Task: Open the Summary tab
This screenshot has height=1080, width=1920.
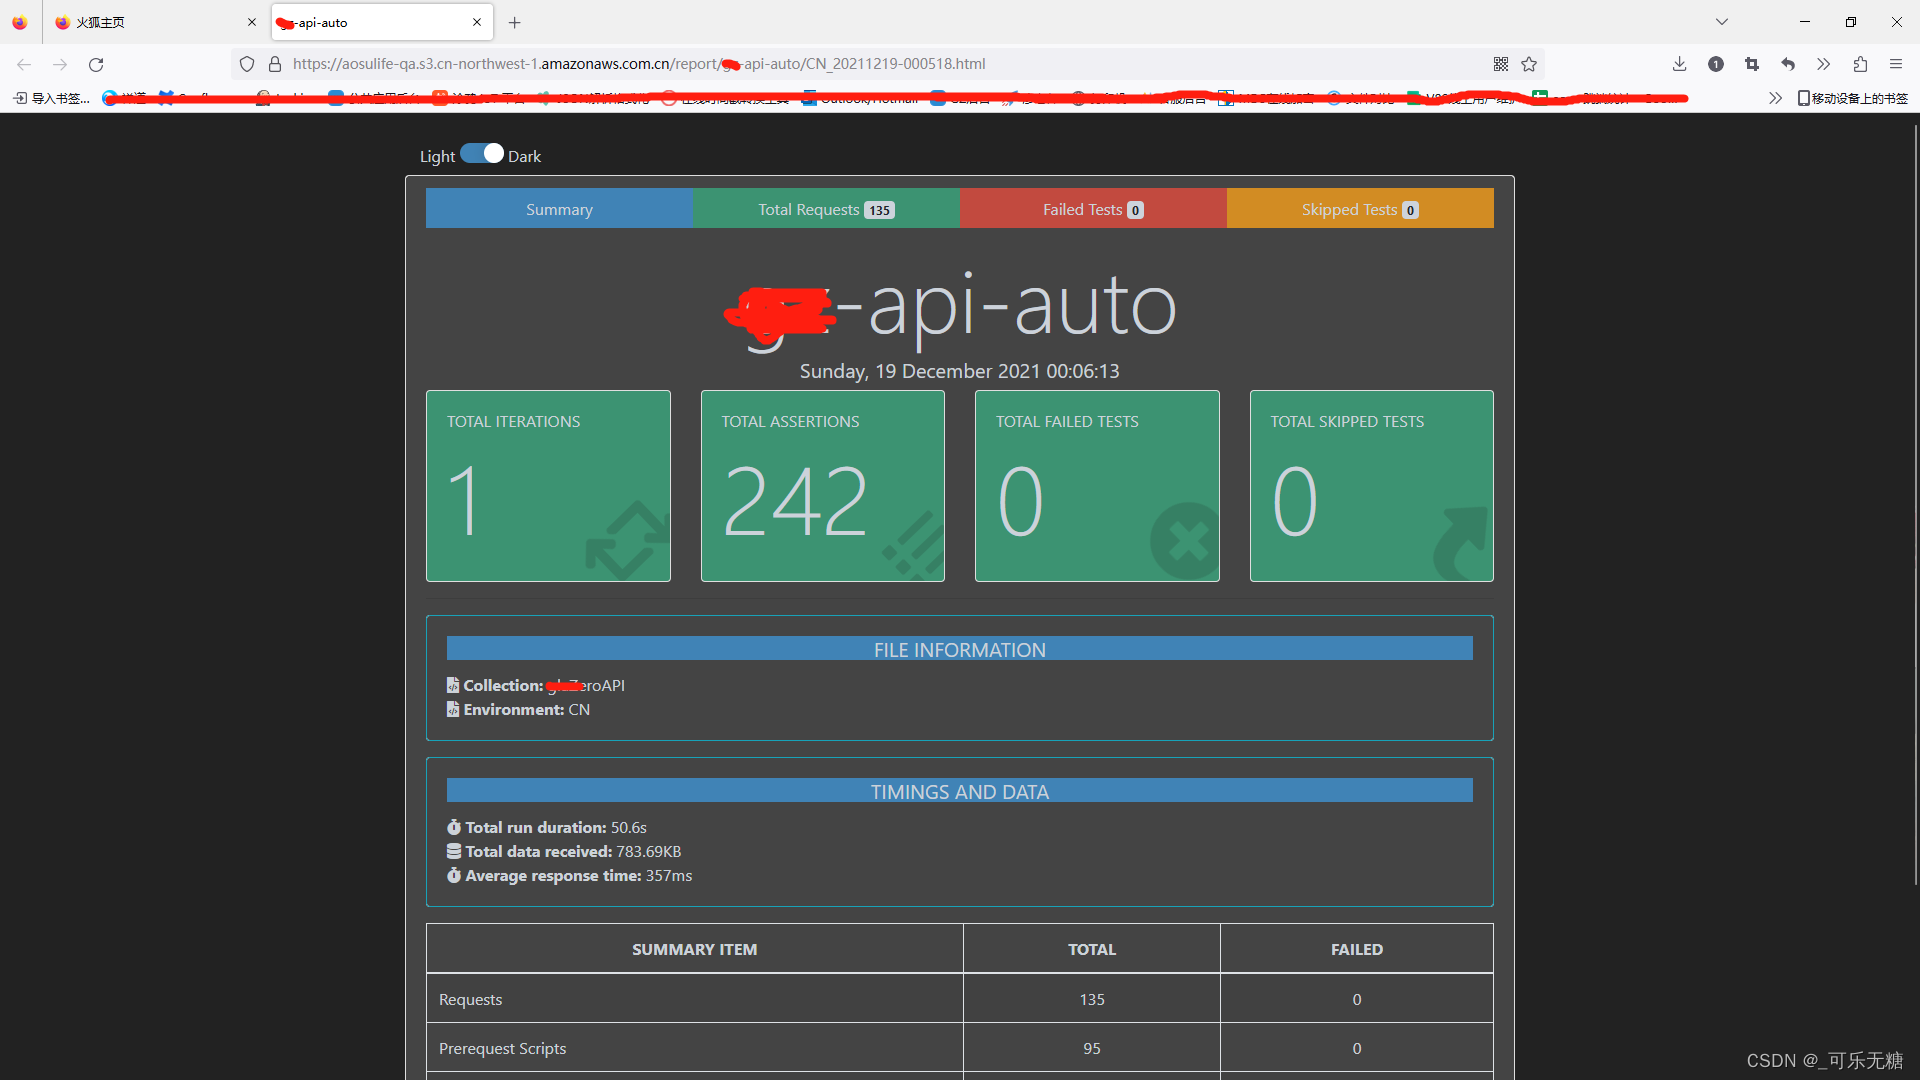Action: coord(559,209)
